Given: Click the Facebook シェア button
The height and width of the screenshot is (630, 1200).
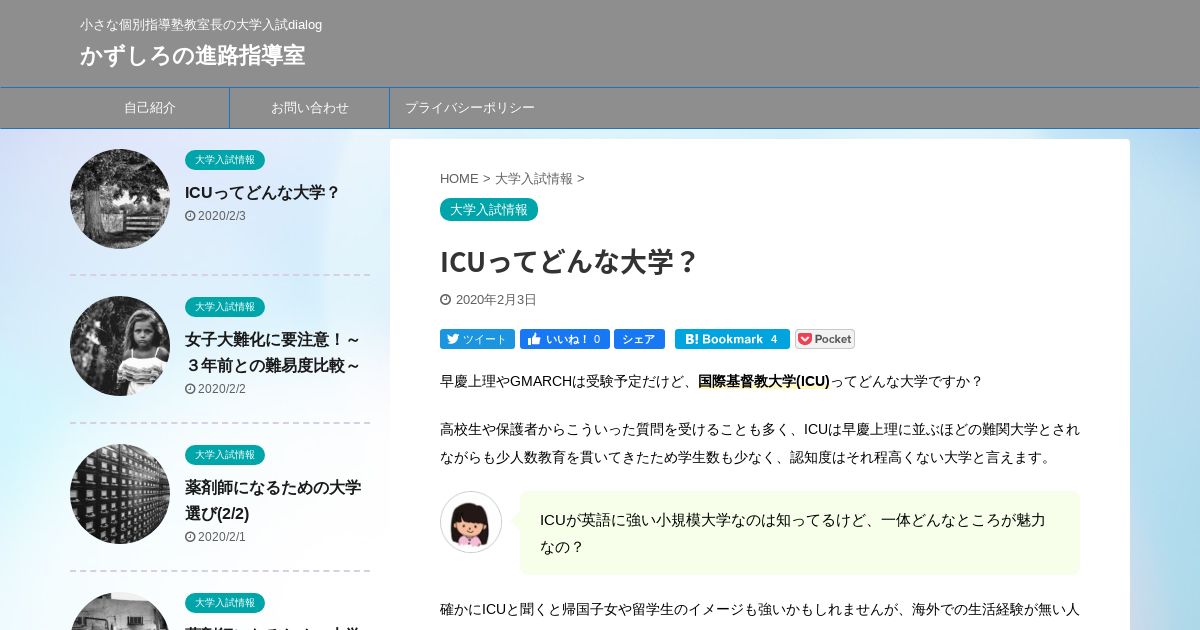Looking at the screenshot, I should click(639, 339).
